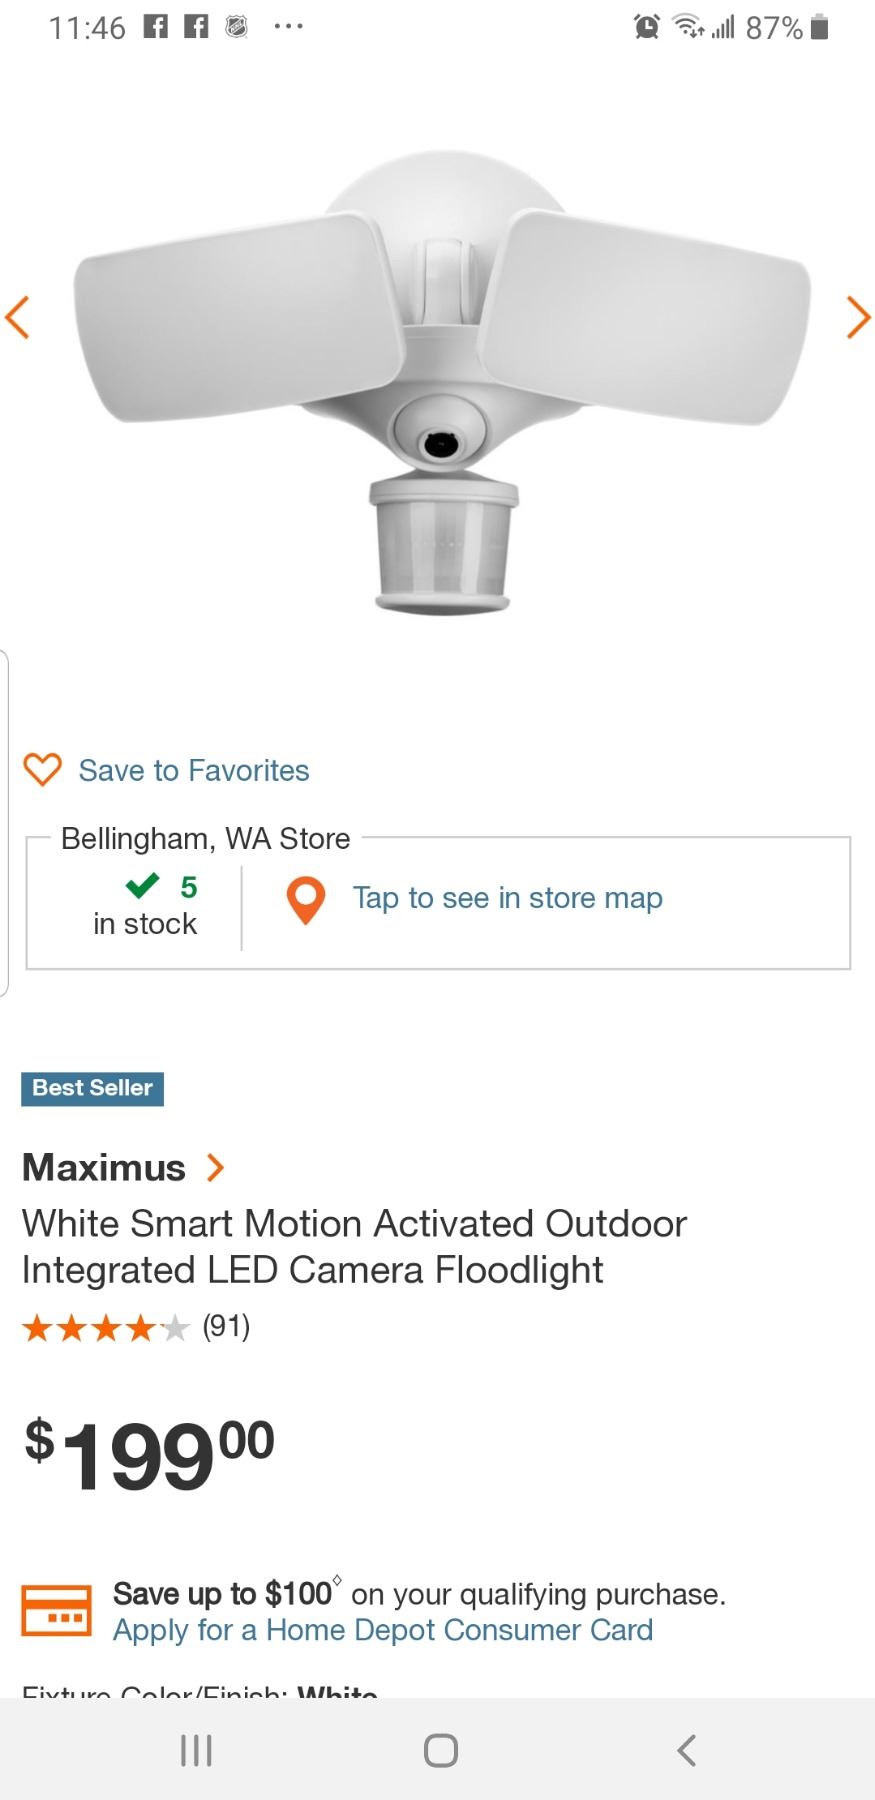
Task: Open the Android recent apps view
Action: pyautogui.click(x=196, y=1750)
